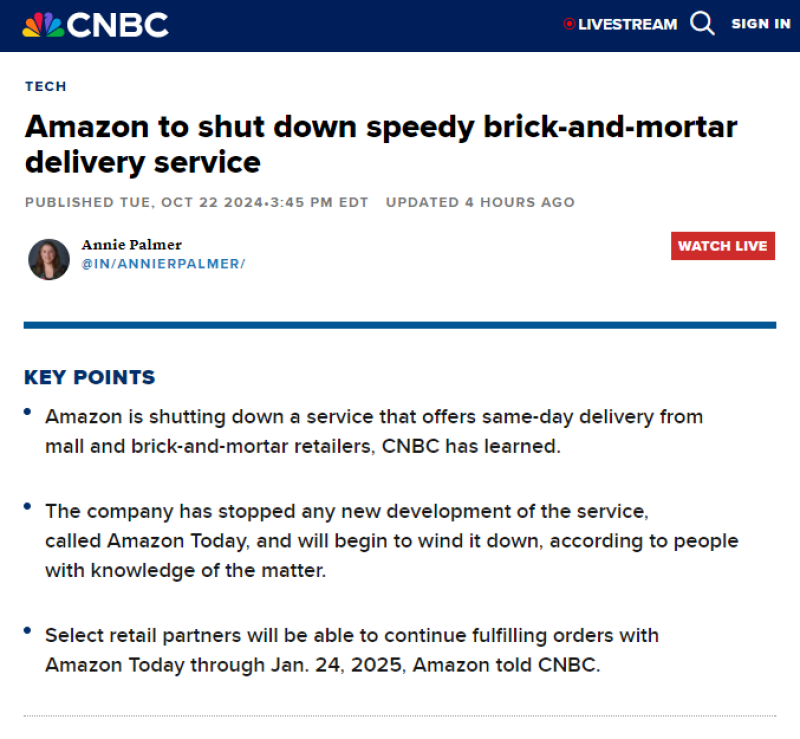Click the dotted separator below key points
800x739 pixels.
tap(400, 716)
